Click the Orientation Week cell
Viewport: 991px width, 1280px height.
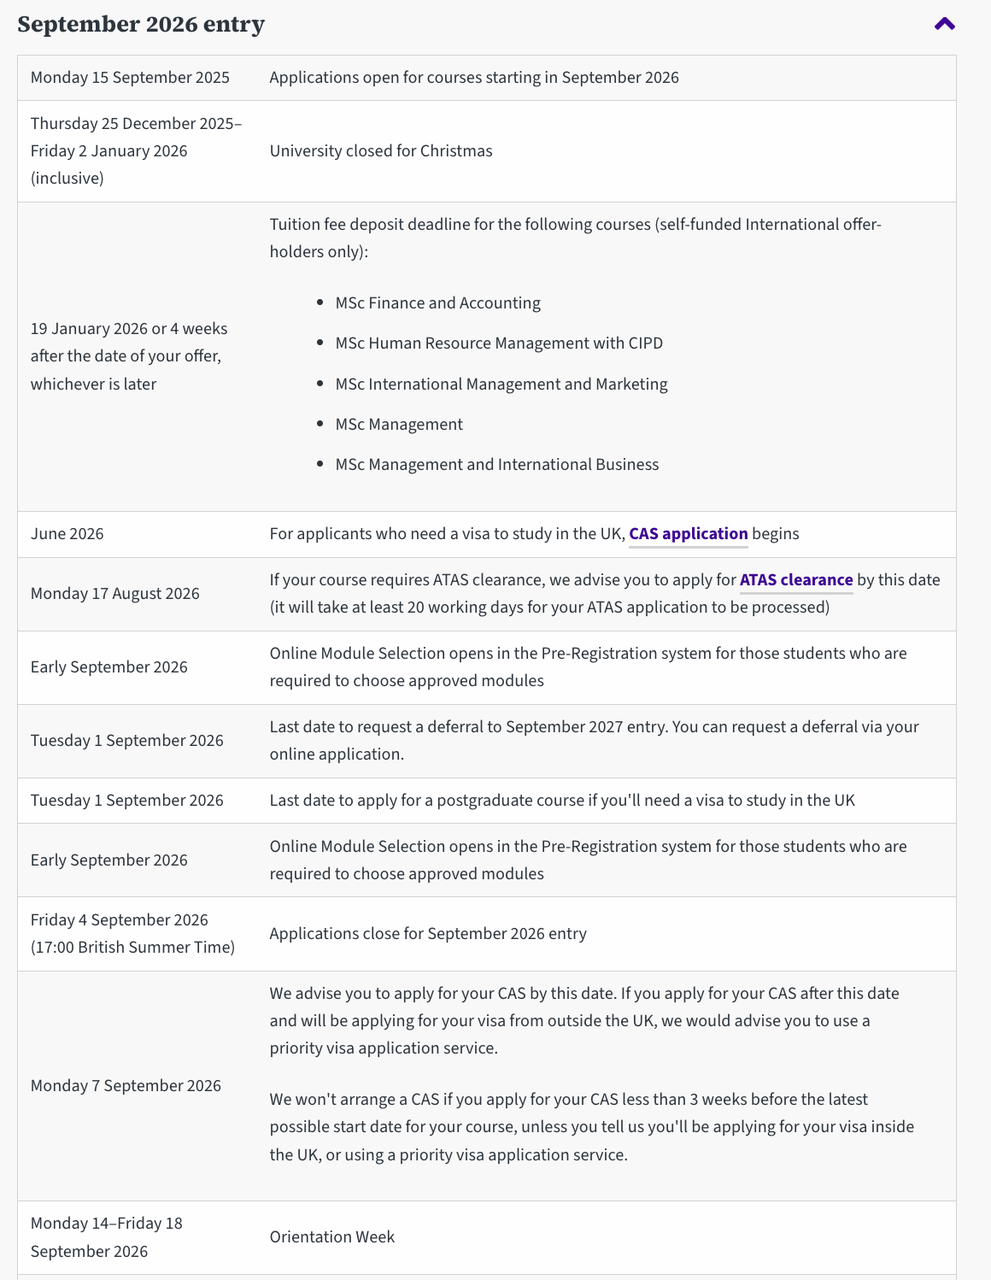(x=332, y=1237)
